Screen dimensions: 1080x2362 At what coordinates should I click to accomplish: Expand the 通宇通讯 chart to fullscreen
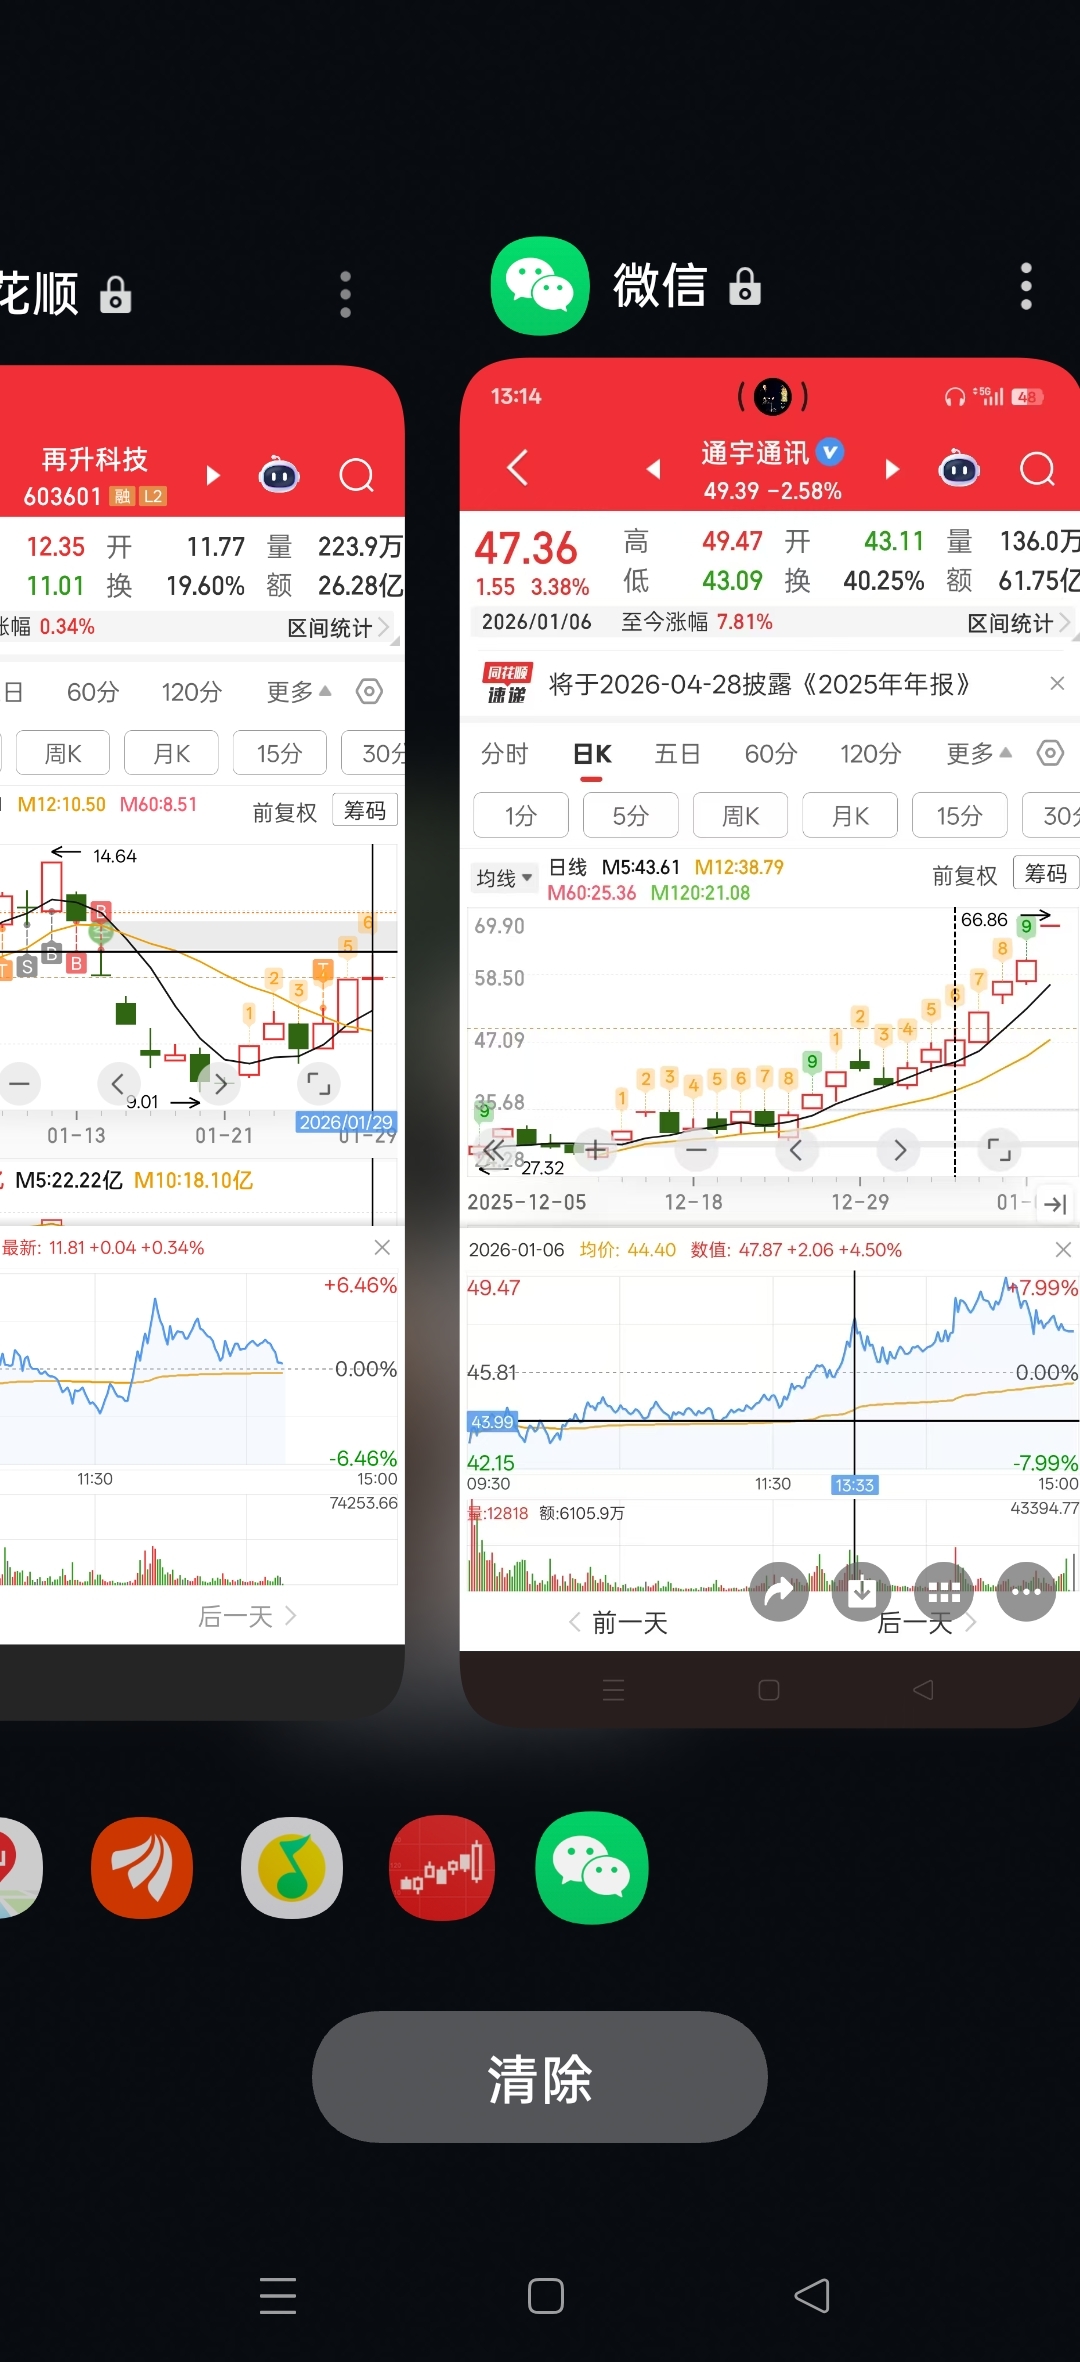tap(999, 1150)
